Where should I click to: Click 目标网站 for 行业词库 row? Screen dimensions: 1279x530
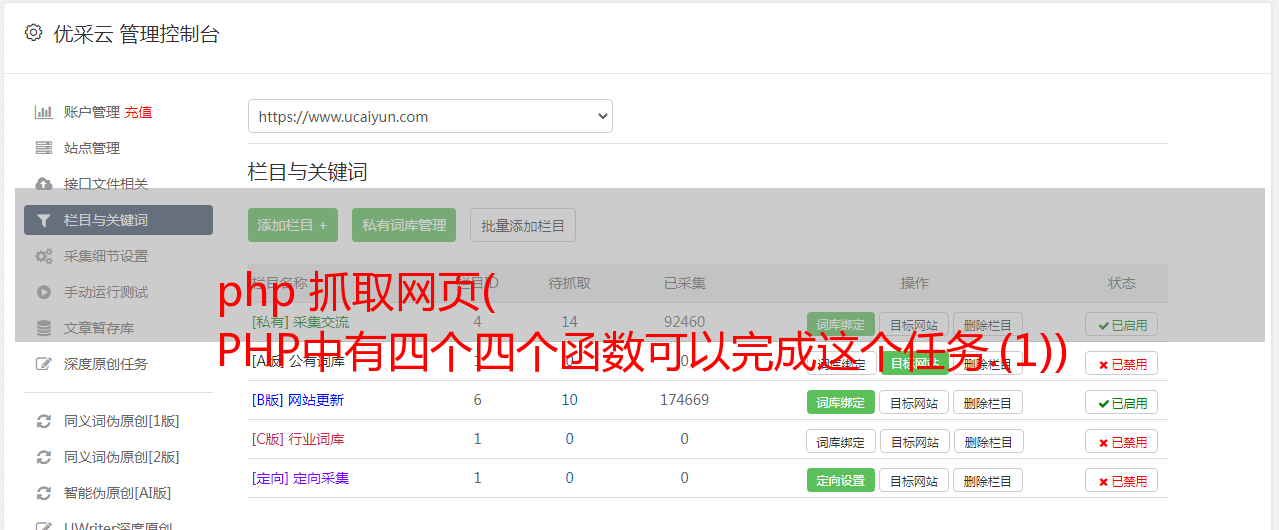914,441
